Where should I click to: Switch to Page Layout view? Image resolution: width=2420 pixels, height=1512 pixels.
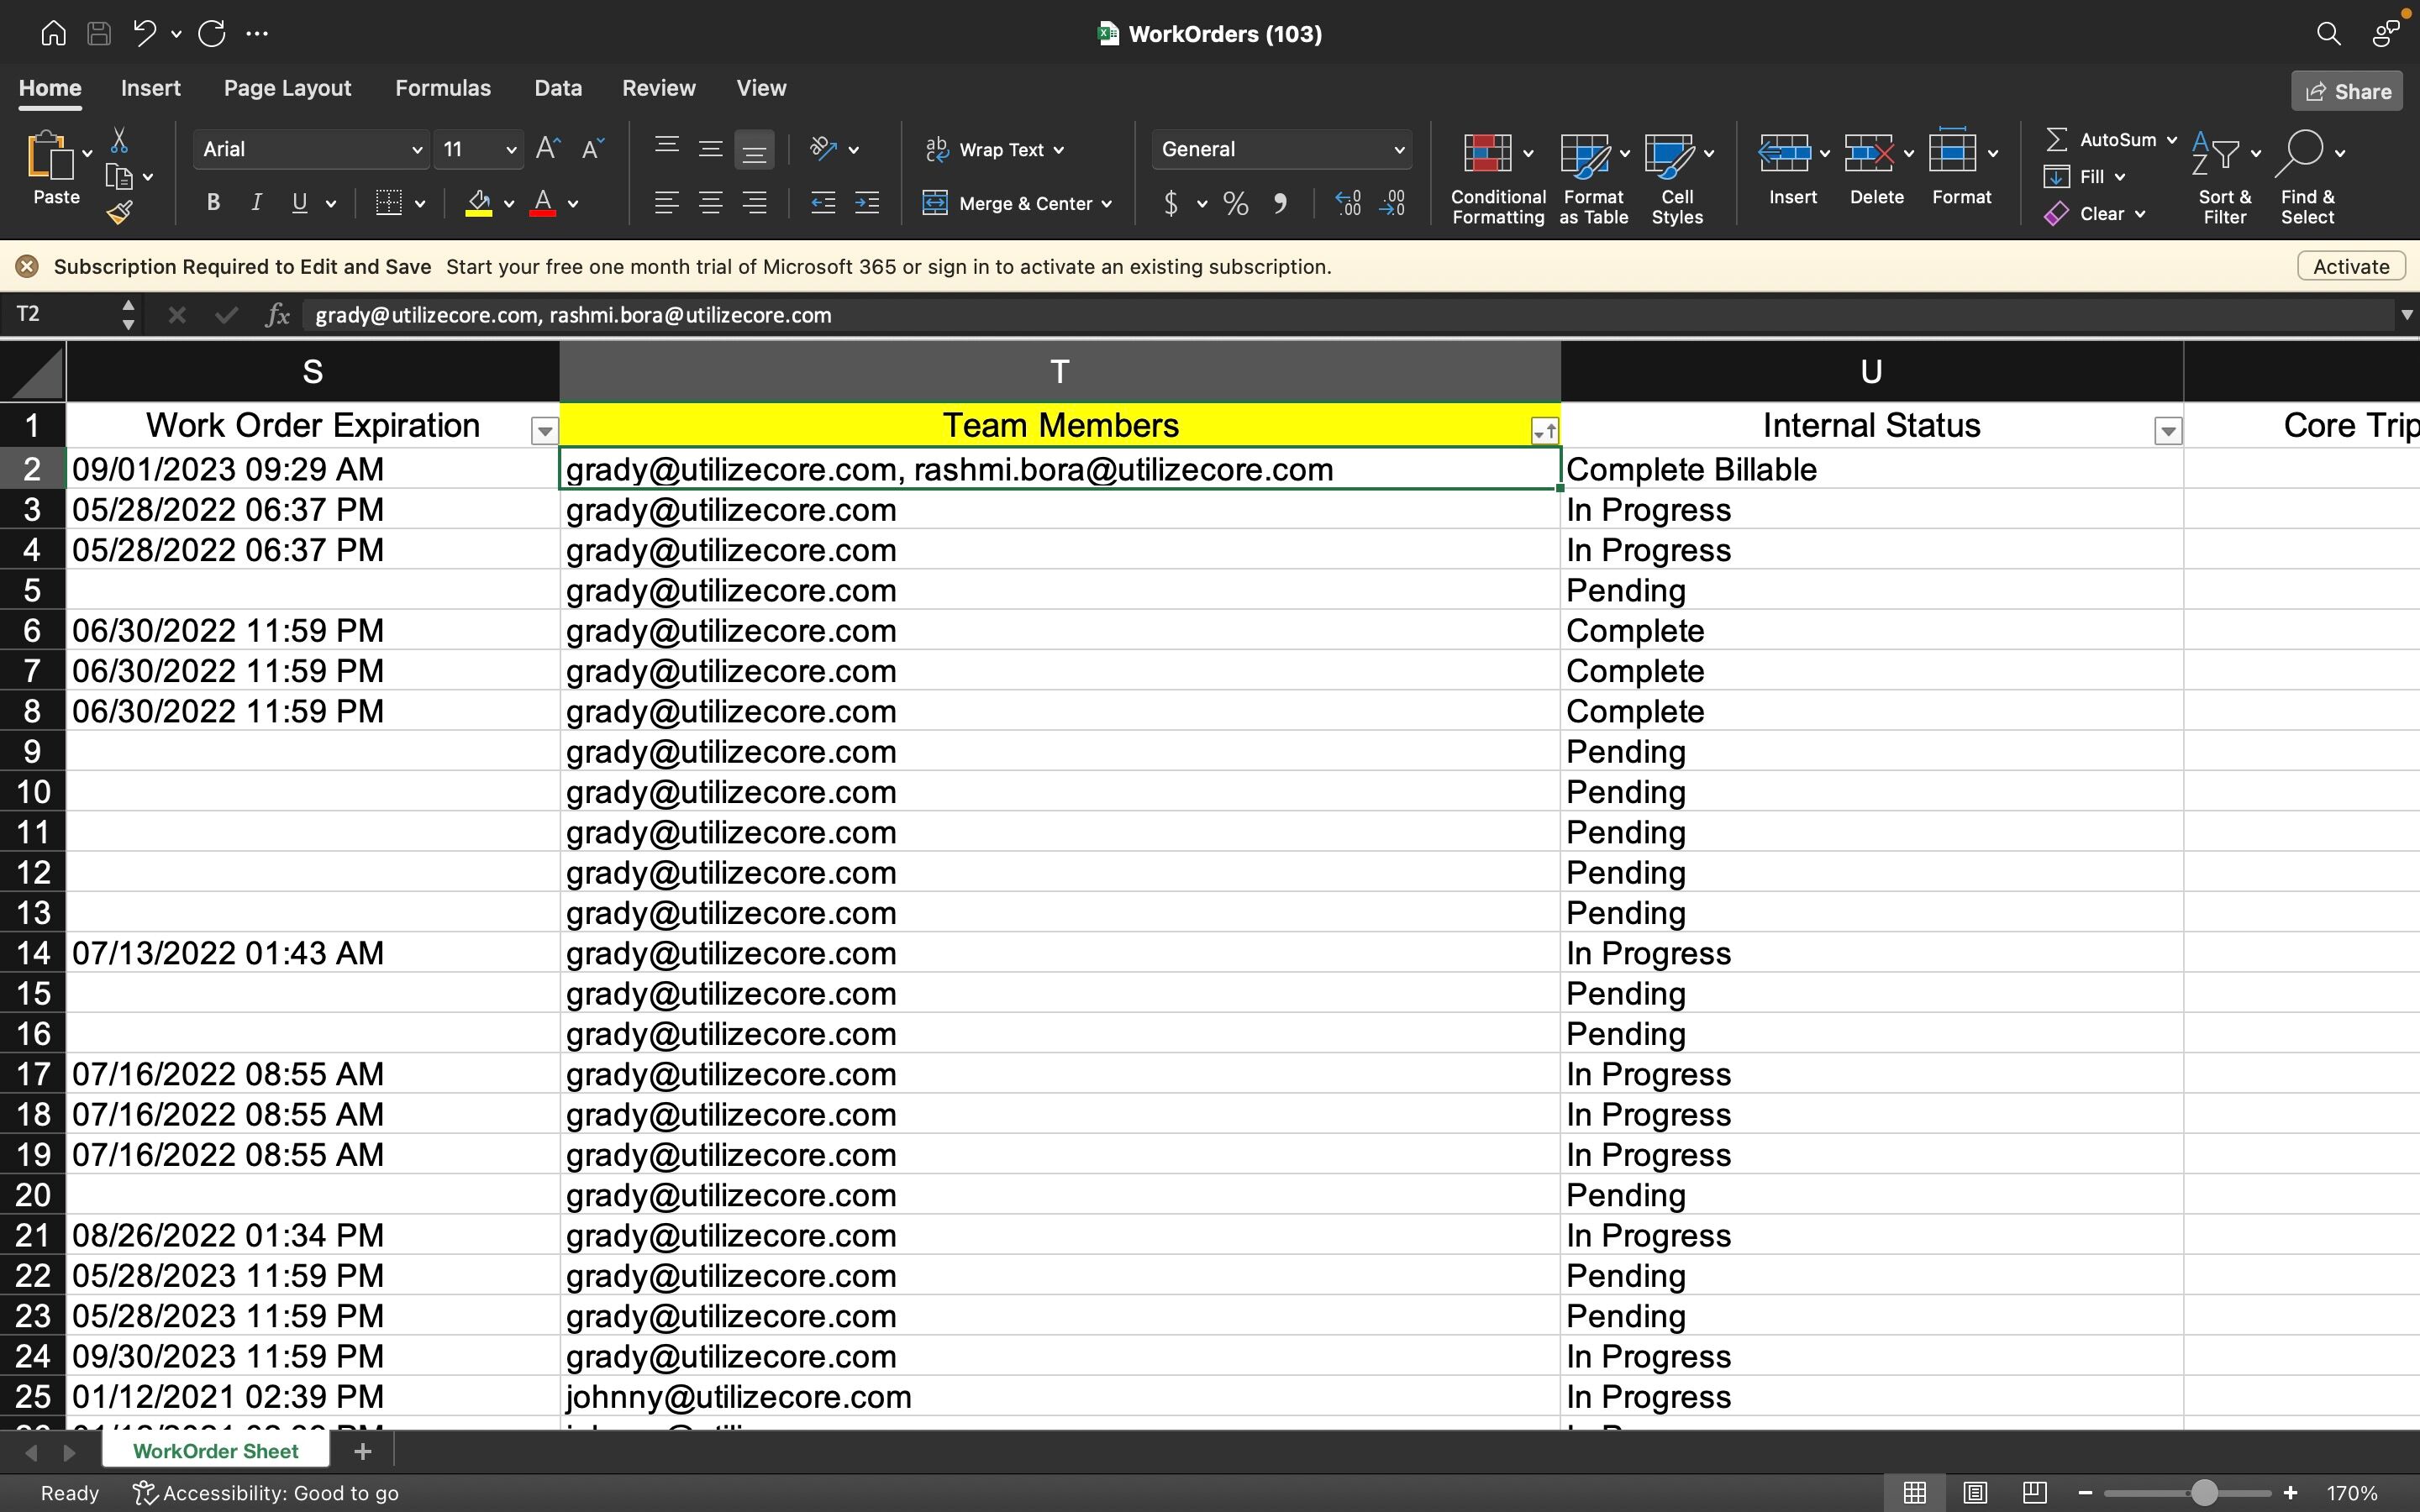(x=1974, y=1493)
